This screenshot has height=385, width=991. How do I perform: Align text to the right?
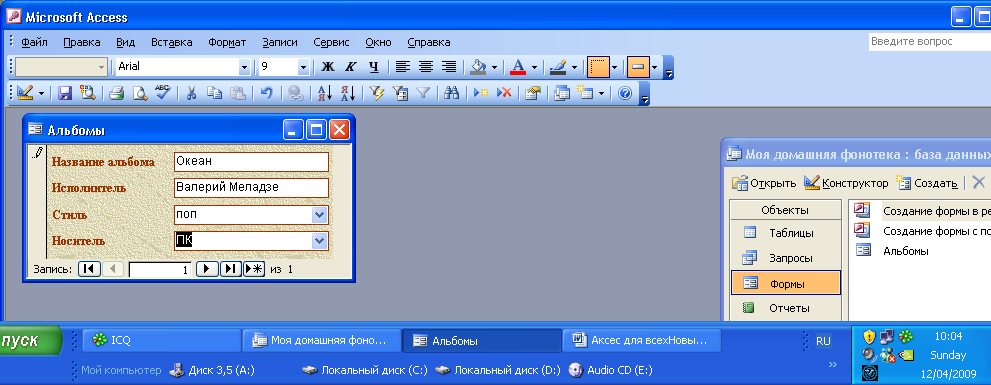pyautogui.click(x=449, y=66)
